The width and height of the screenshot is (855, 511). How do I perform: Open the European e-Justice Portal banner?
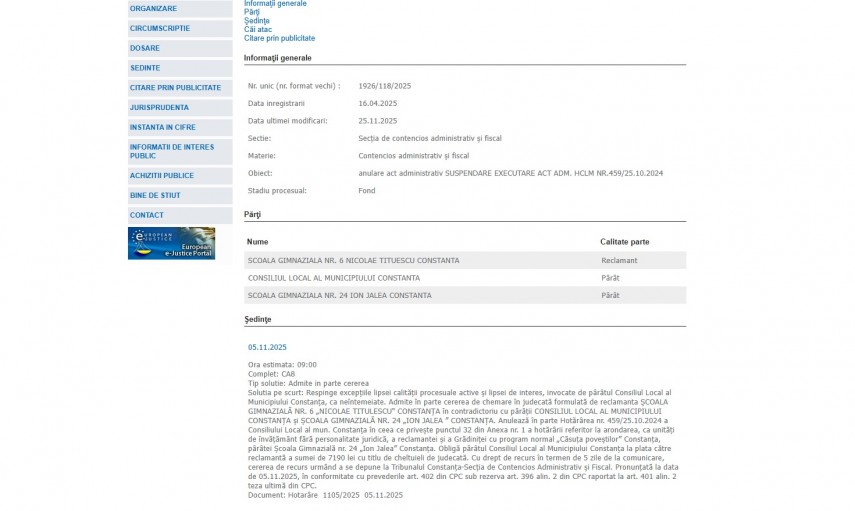pyautogui.click(x=171, y=243)
